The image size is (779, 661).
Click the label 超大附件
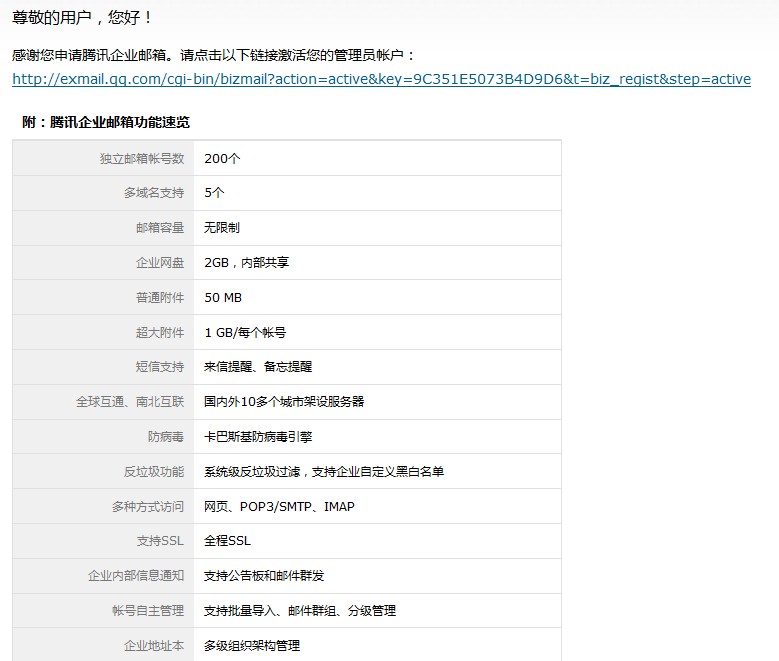[x=160, y=332]
